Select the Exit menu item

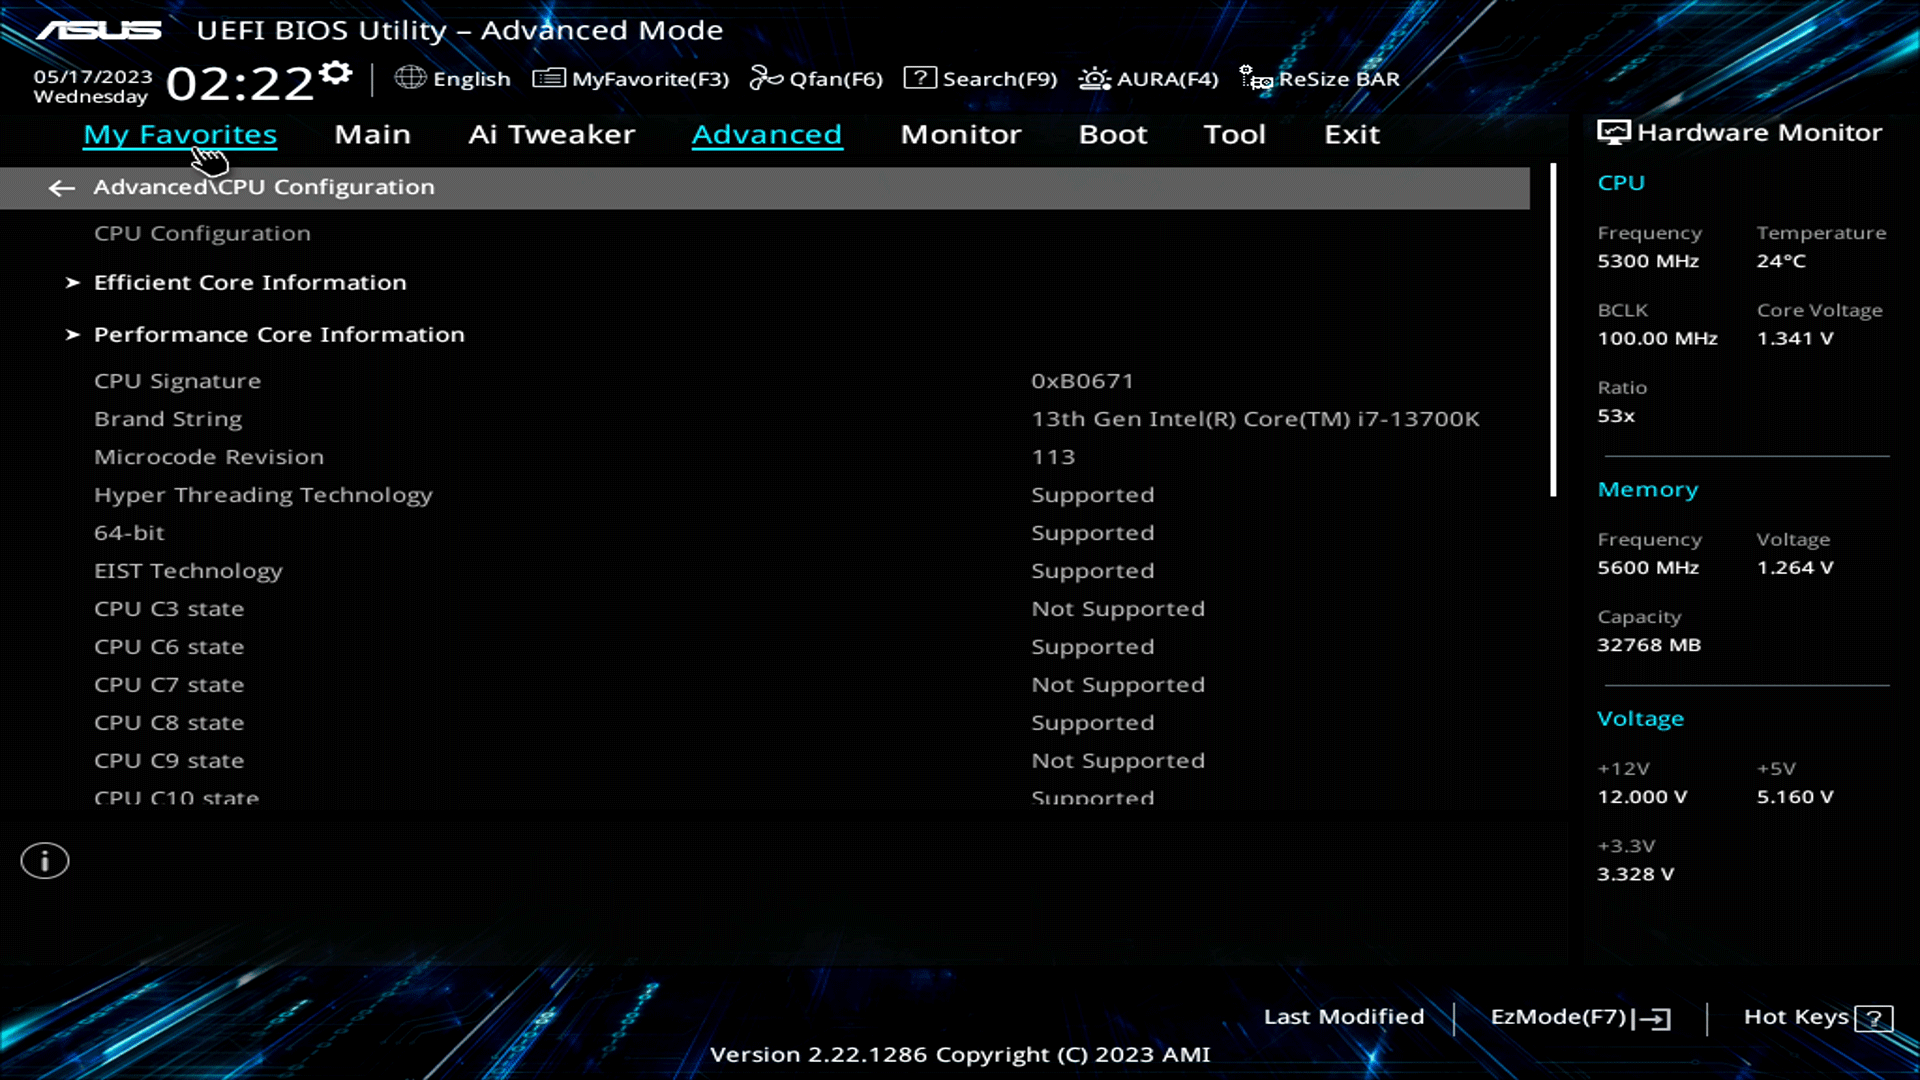[1351, 134]
